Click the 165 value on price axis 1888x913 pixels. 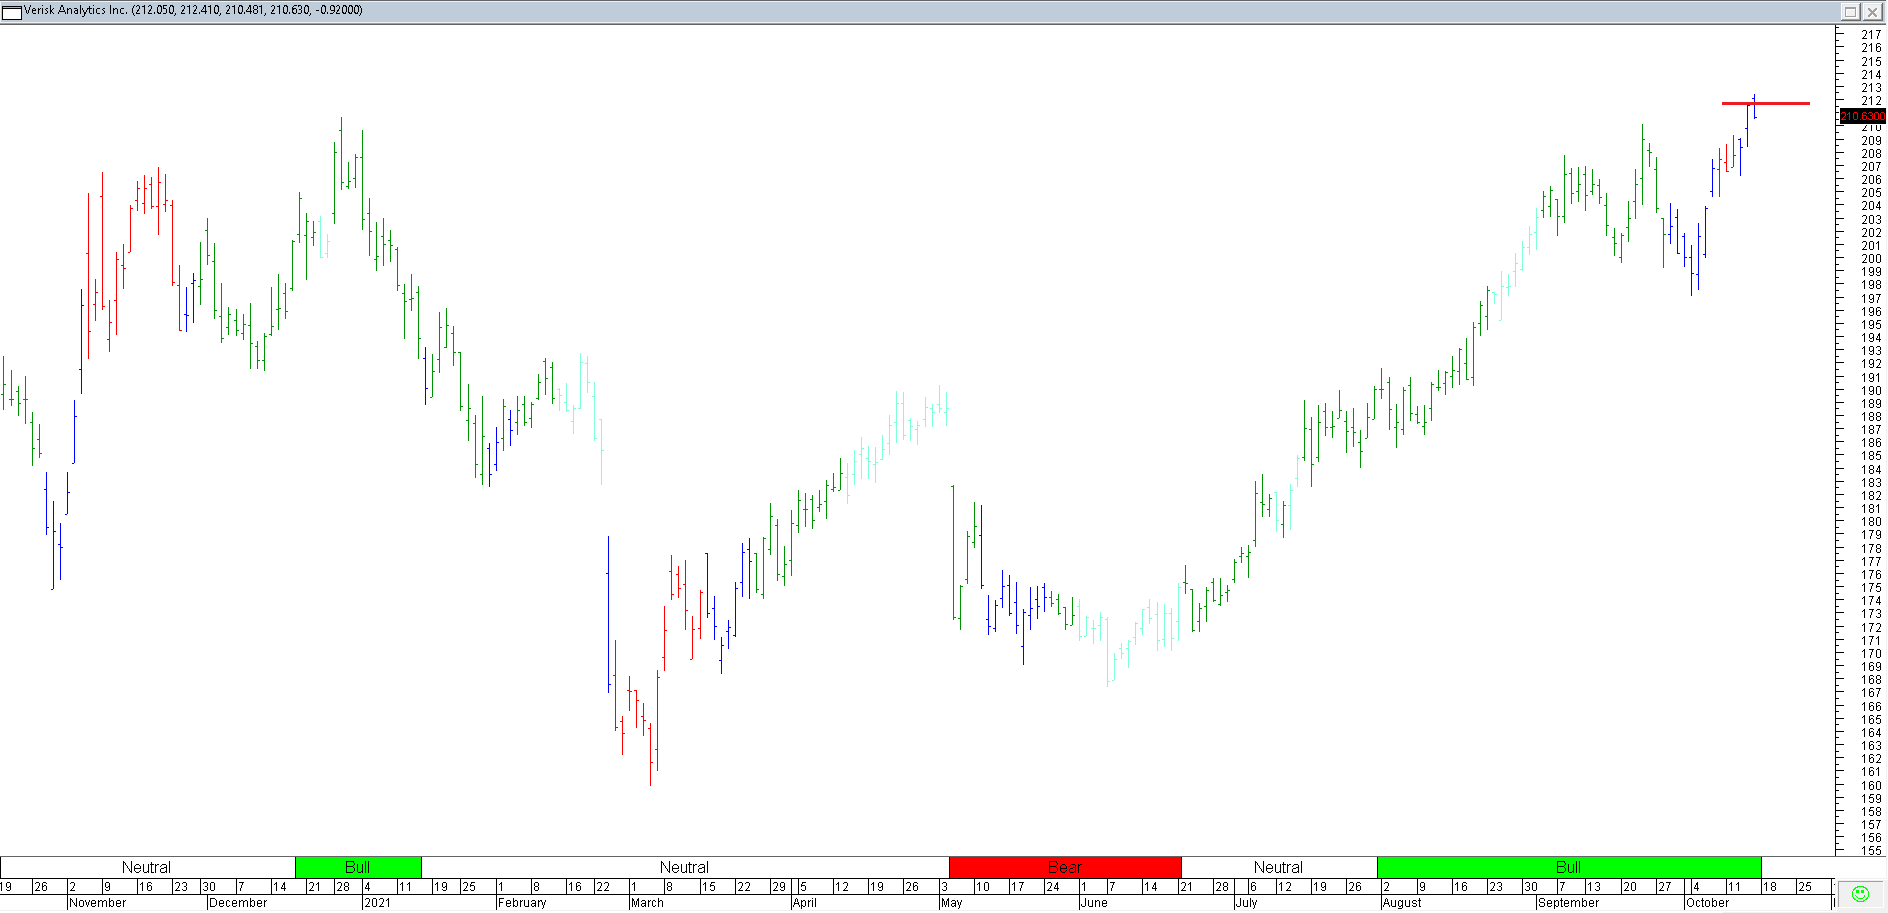click(x=1871, y=720)
